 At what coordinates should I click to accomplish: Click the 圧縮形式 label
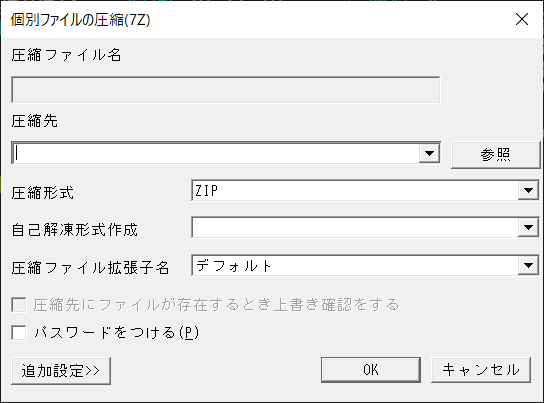(42, 193)
